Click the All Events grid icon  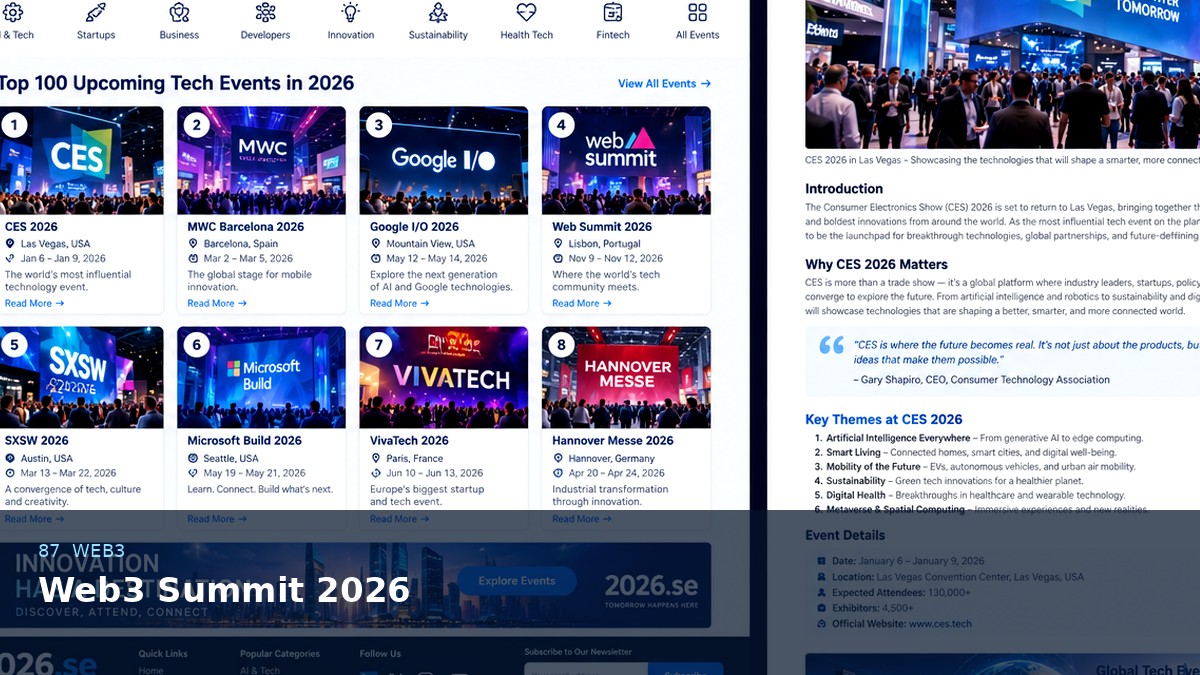coord(697,12)
